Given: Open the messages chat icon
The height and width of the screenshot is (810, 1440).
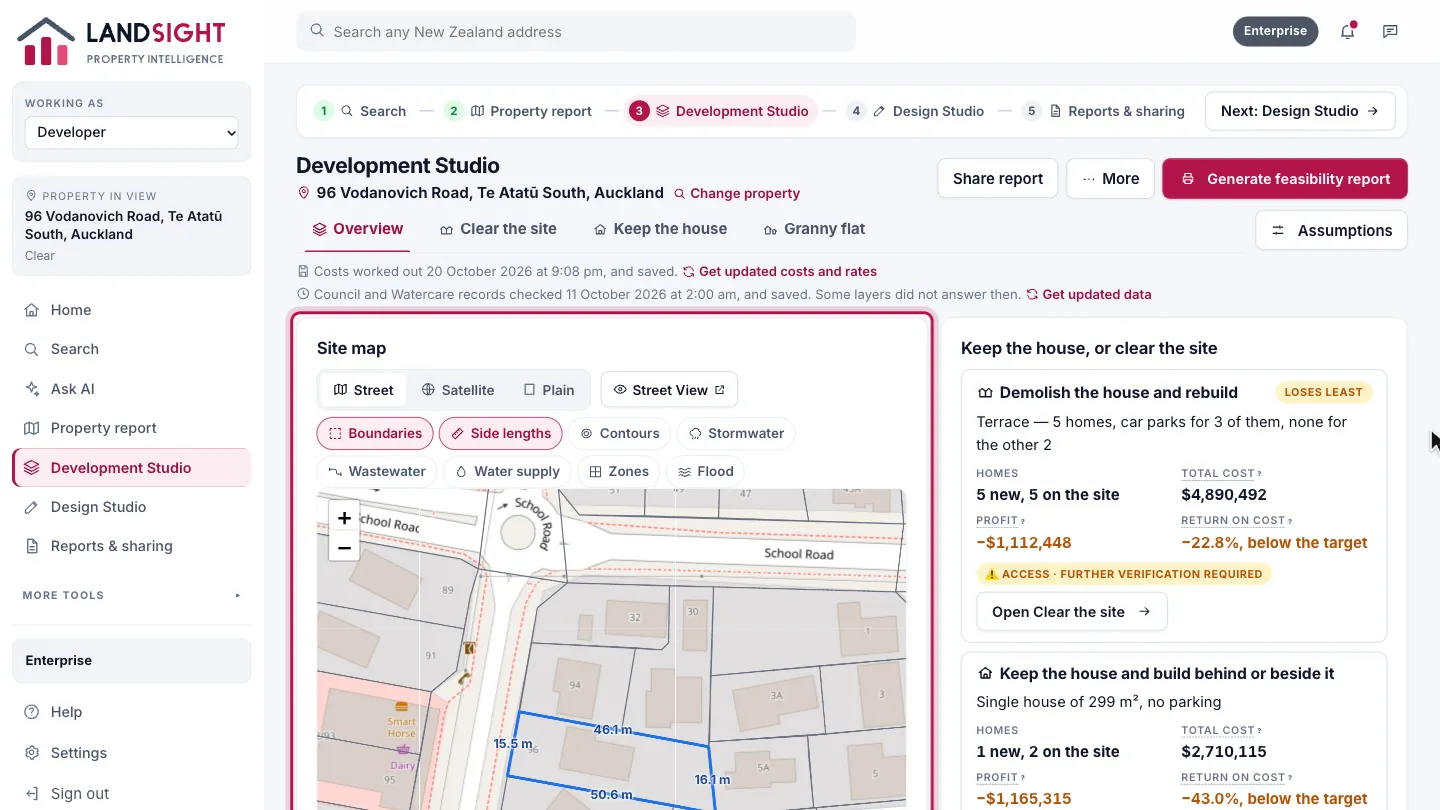Looking at the screenshot, I should pos(1390,31).
